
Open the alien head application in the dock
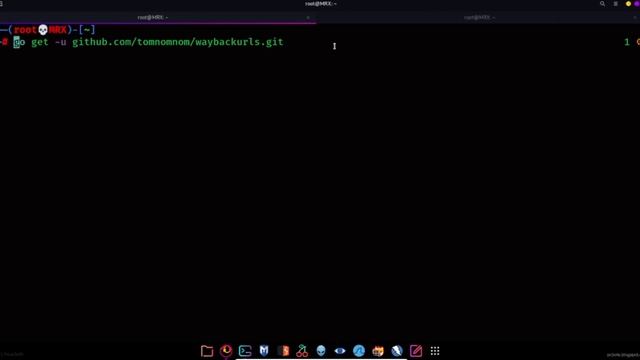coord(321,351)
